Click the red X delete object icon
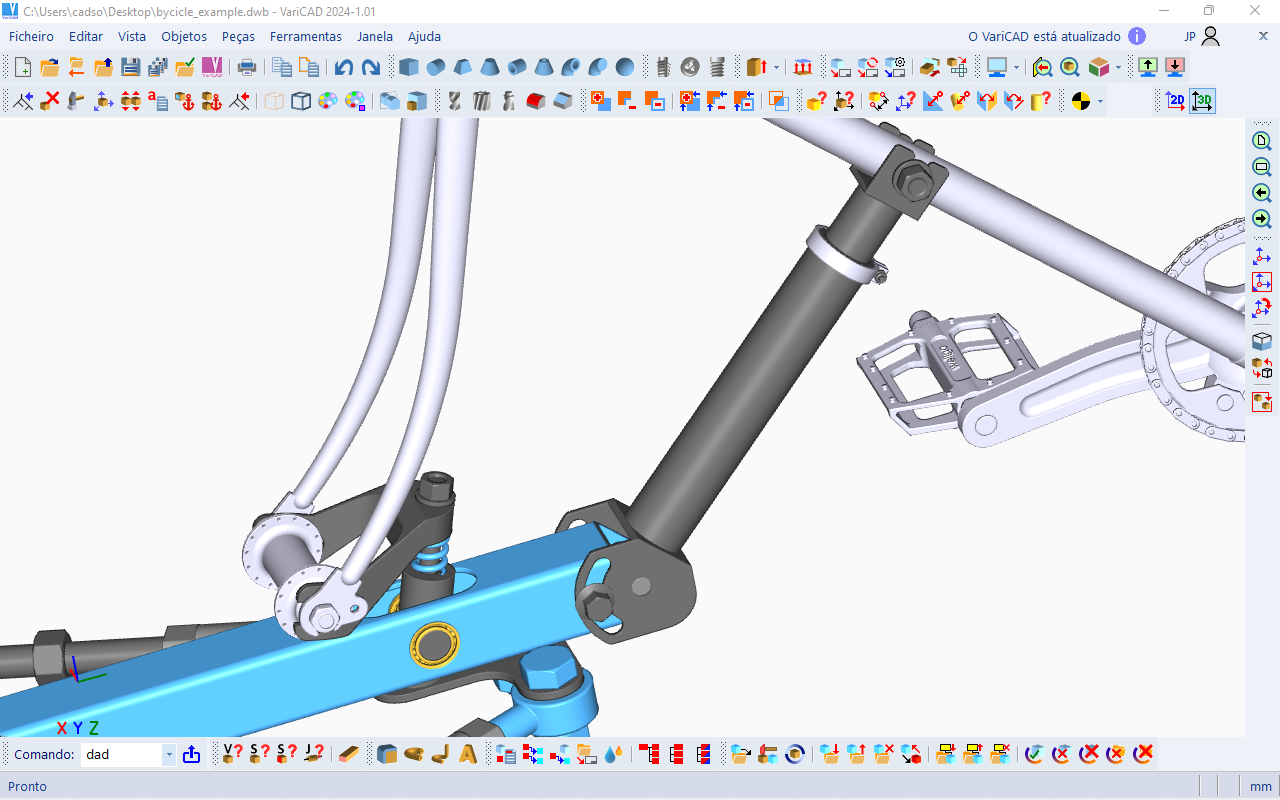 click(50, 101)
